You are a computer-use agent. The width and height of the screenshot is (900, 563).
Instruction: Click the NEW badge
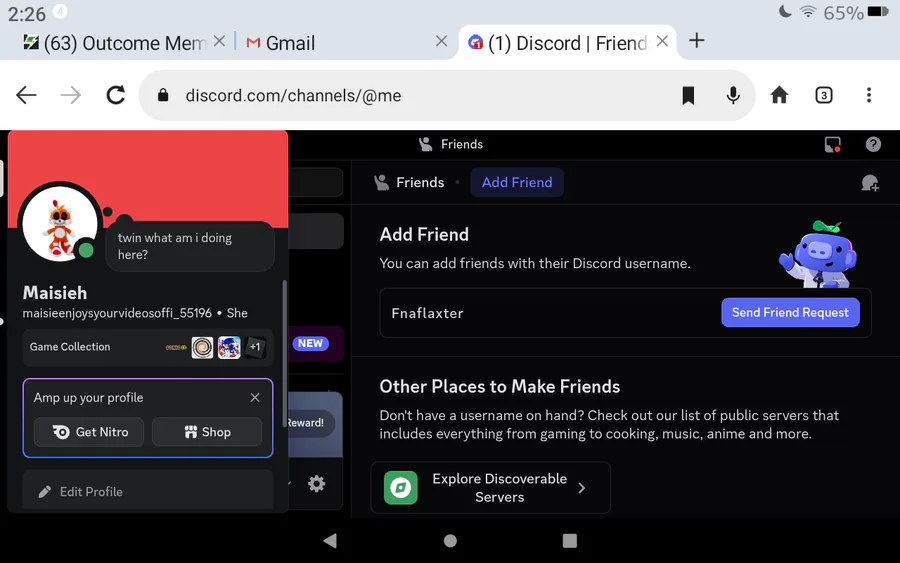pyautogui.click(x=311, y=343)
